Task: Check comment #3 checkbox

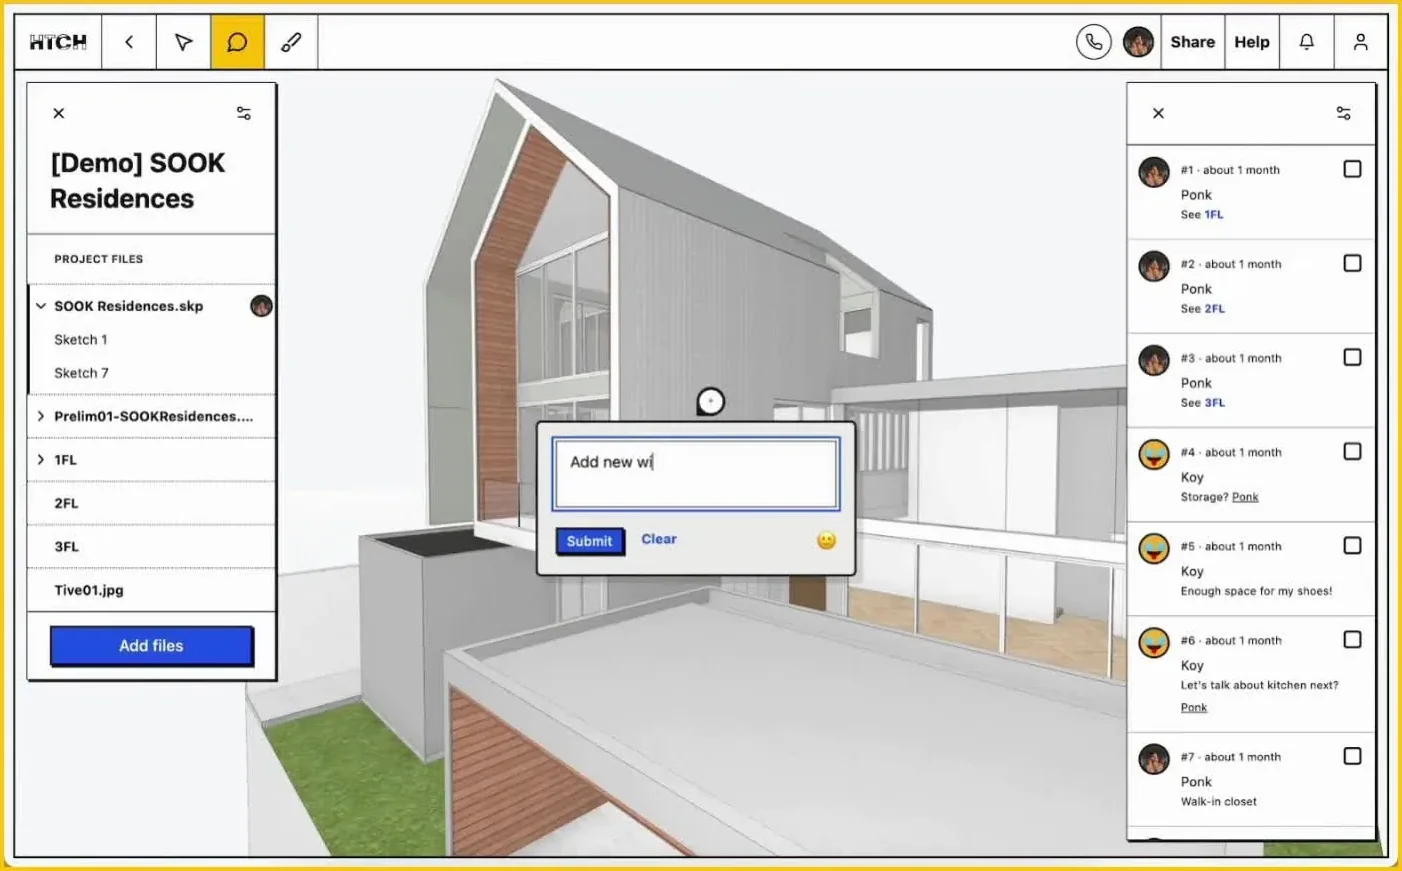Action: [x=1352, y=357]
